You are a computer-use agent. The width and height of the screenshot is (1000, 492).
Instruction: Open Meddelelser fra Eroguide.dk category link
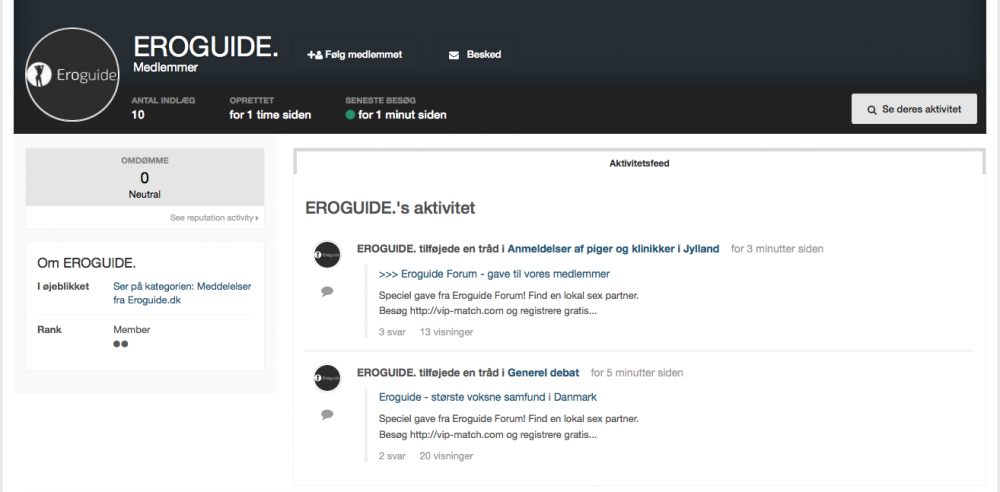[x=182, y=293]
